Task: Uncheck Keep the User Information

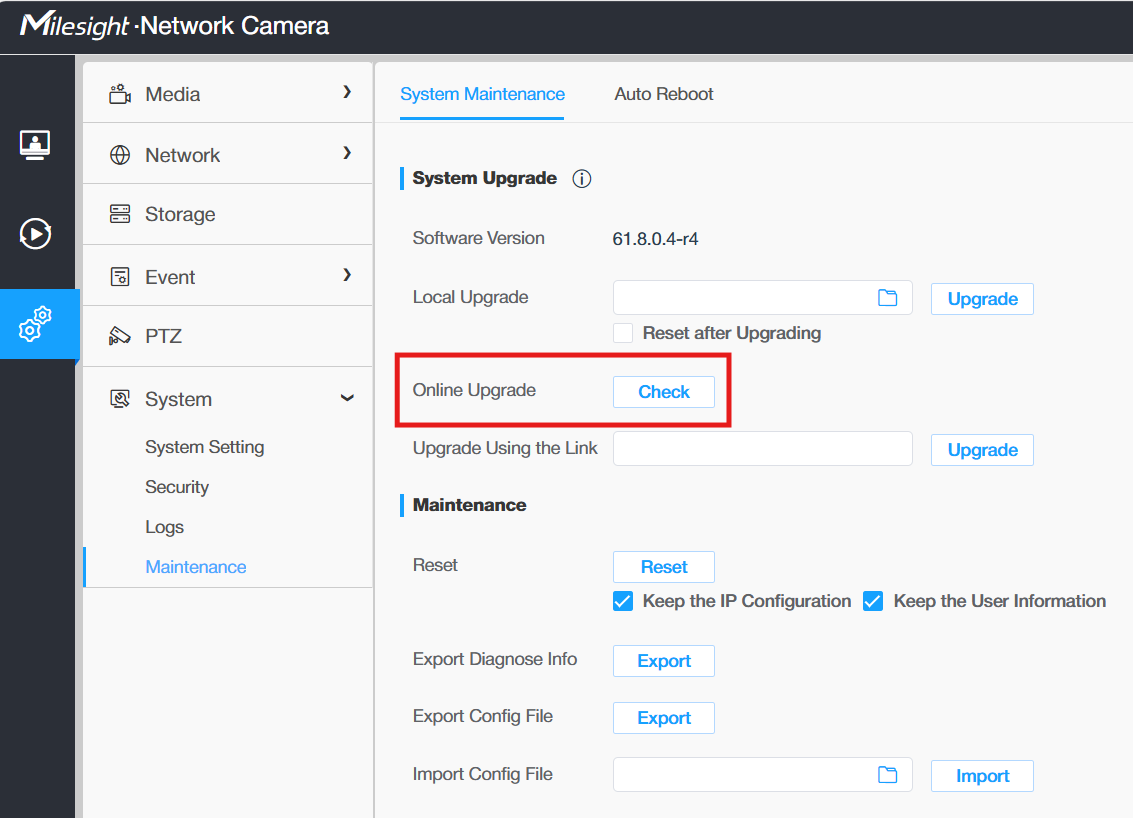Action: pyautogui.click(x=873, y=601)
